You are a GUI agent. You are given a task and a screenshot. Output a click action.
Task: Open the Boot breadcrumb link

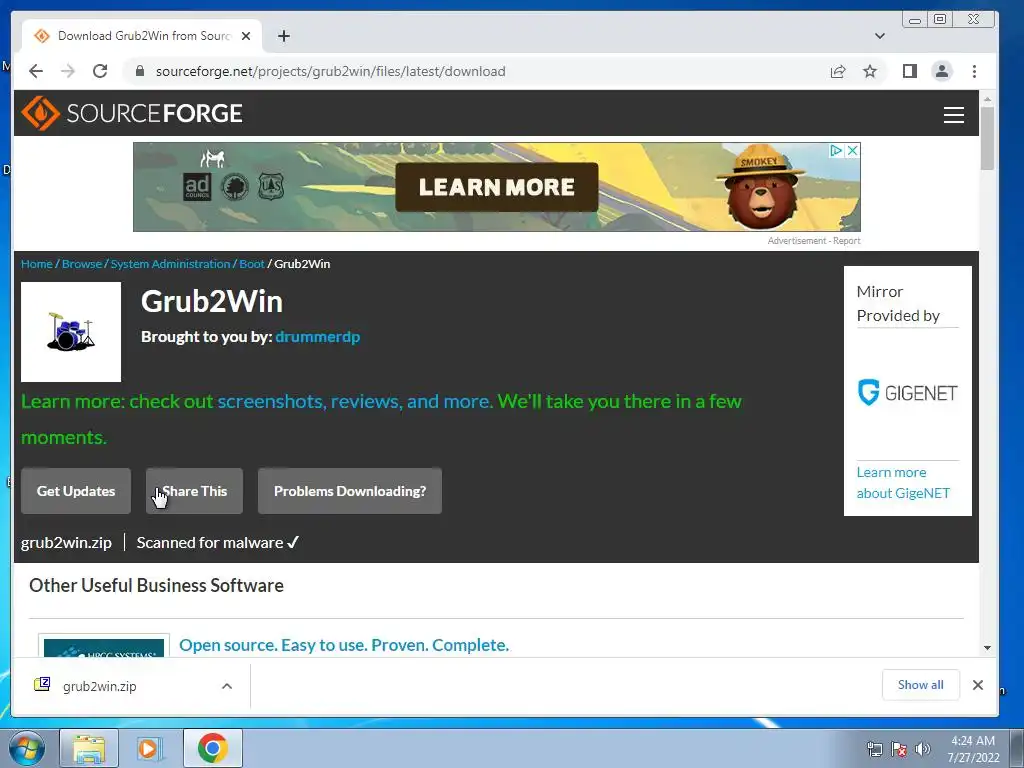[x=251, y=264]
